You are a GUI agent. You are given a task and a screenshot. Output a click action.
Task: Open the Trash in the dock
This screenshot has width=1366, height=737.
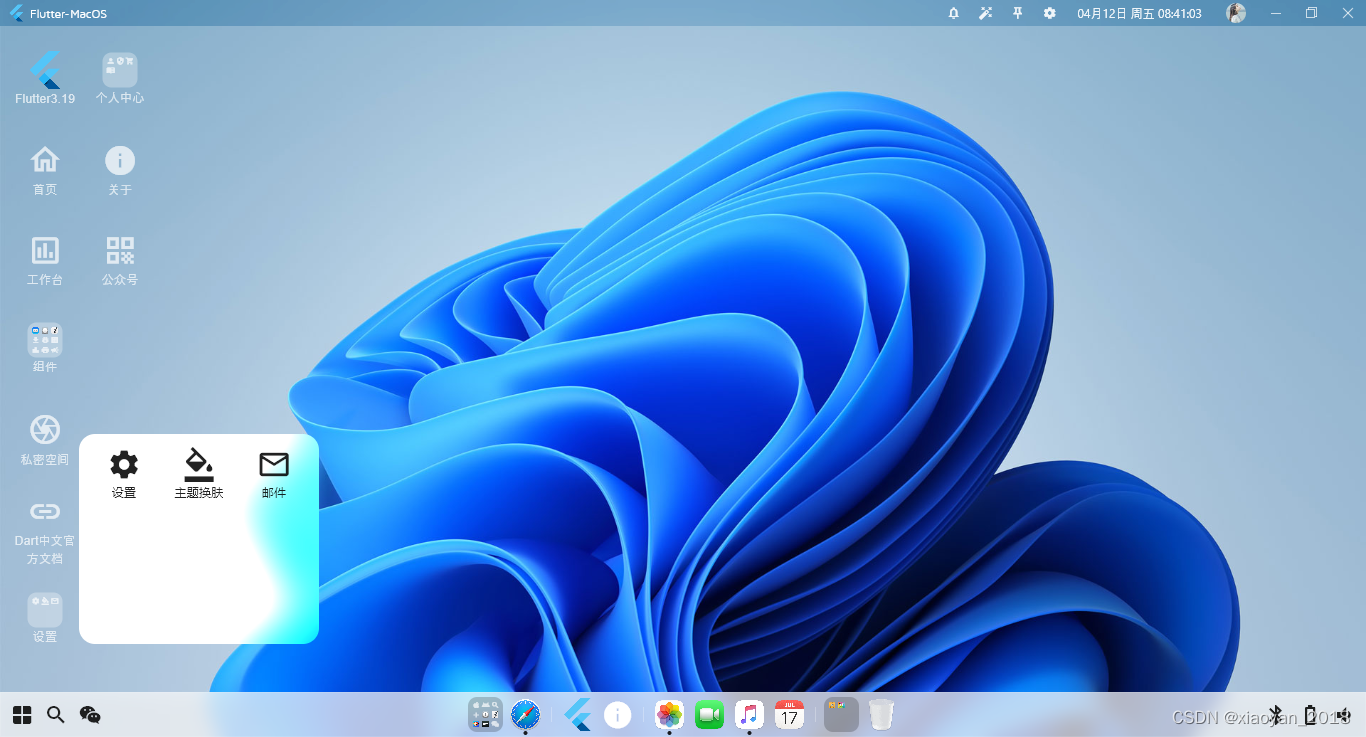tap(881, 714)
